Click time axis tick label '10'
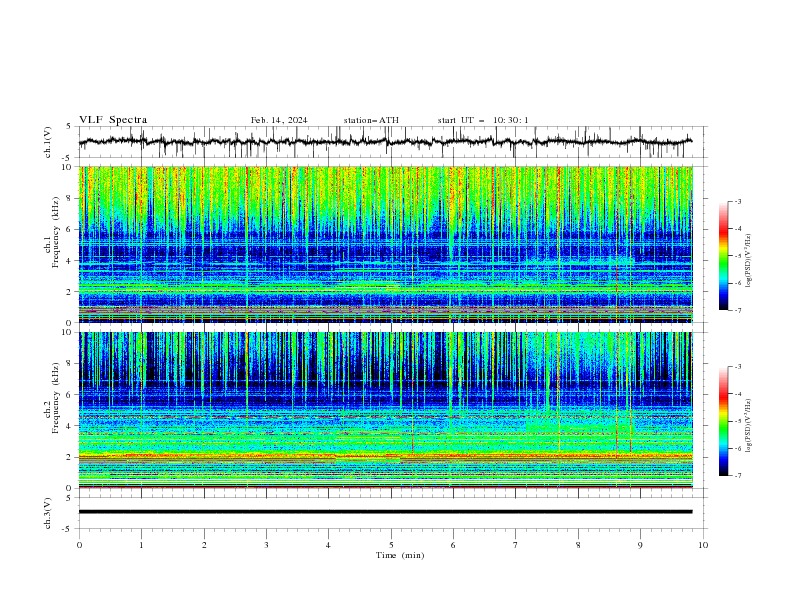Screen dimensions: 792x612 pyautogui.click(x=703, y=545)
